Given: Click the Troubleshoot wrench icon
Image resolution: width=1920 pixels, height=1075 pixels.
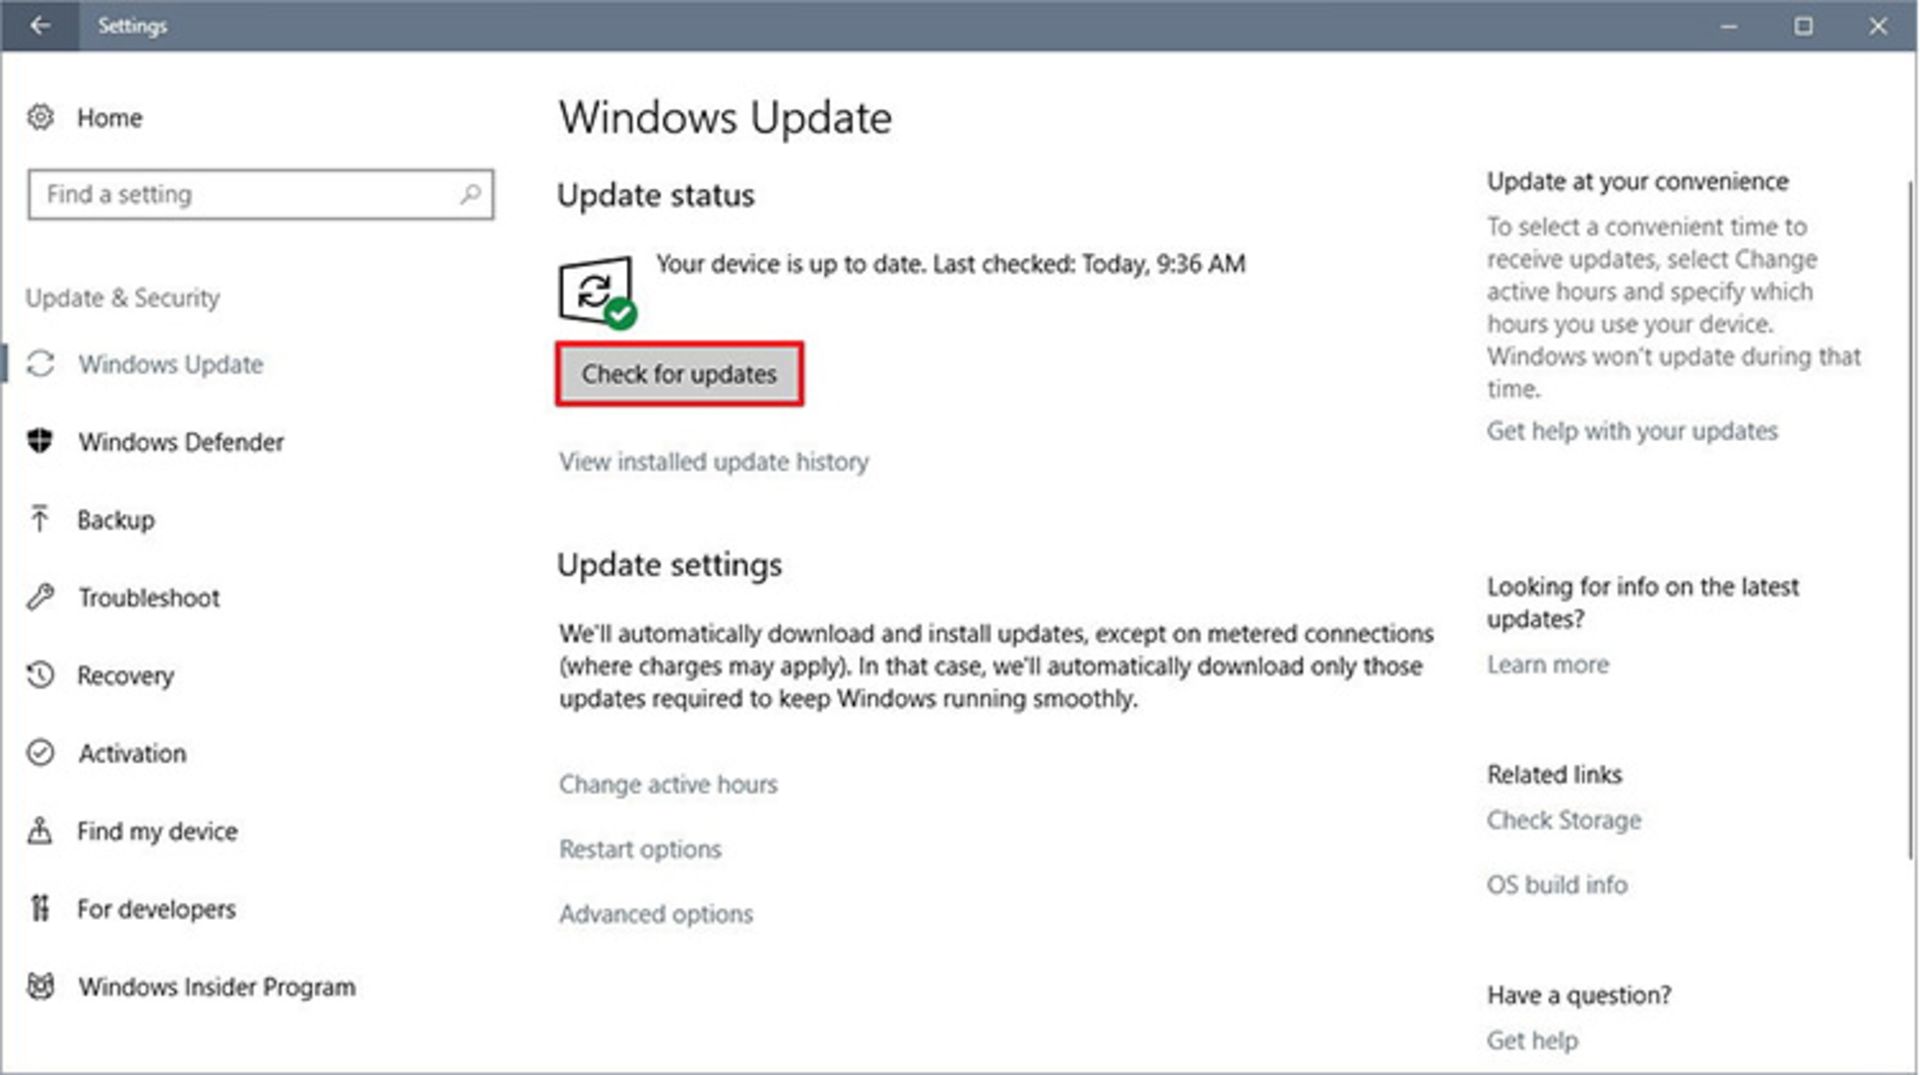Looking at the screenshot, I should pyautogui.click(x=40, y=597).
